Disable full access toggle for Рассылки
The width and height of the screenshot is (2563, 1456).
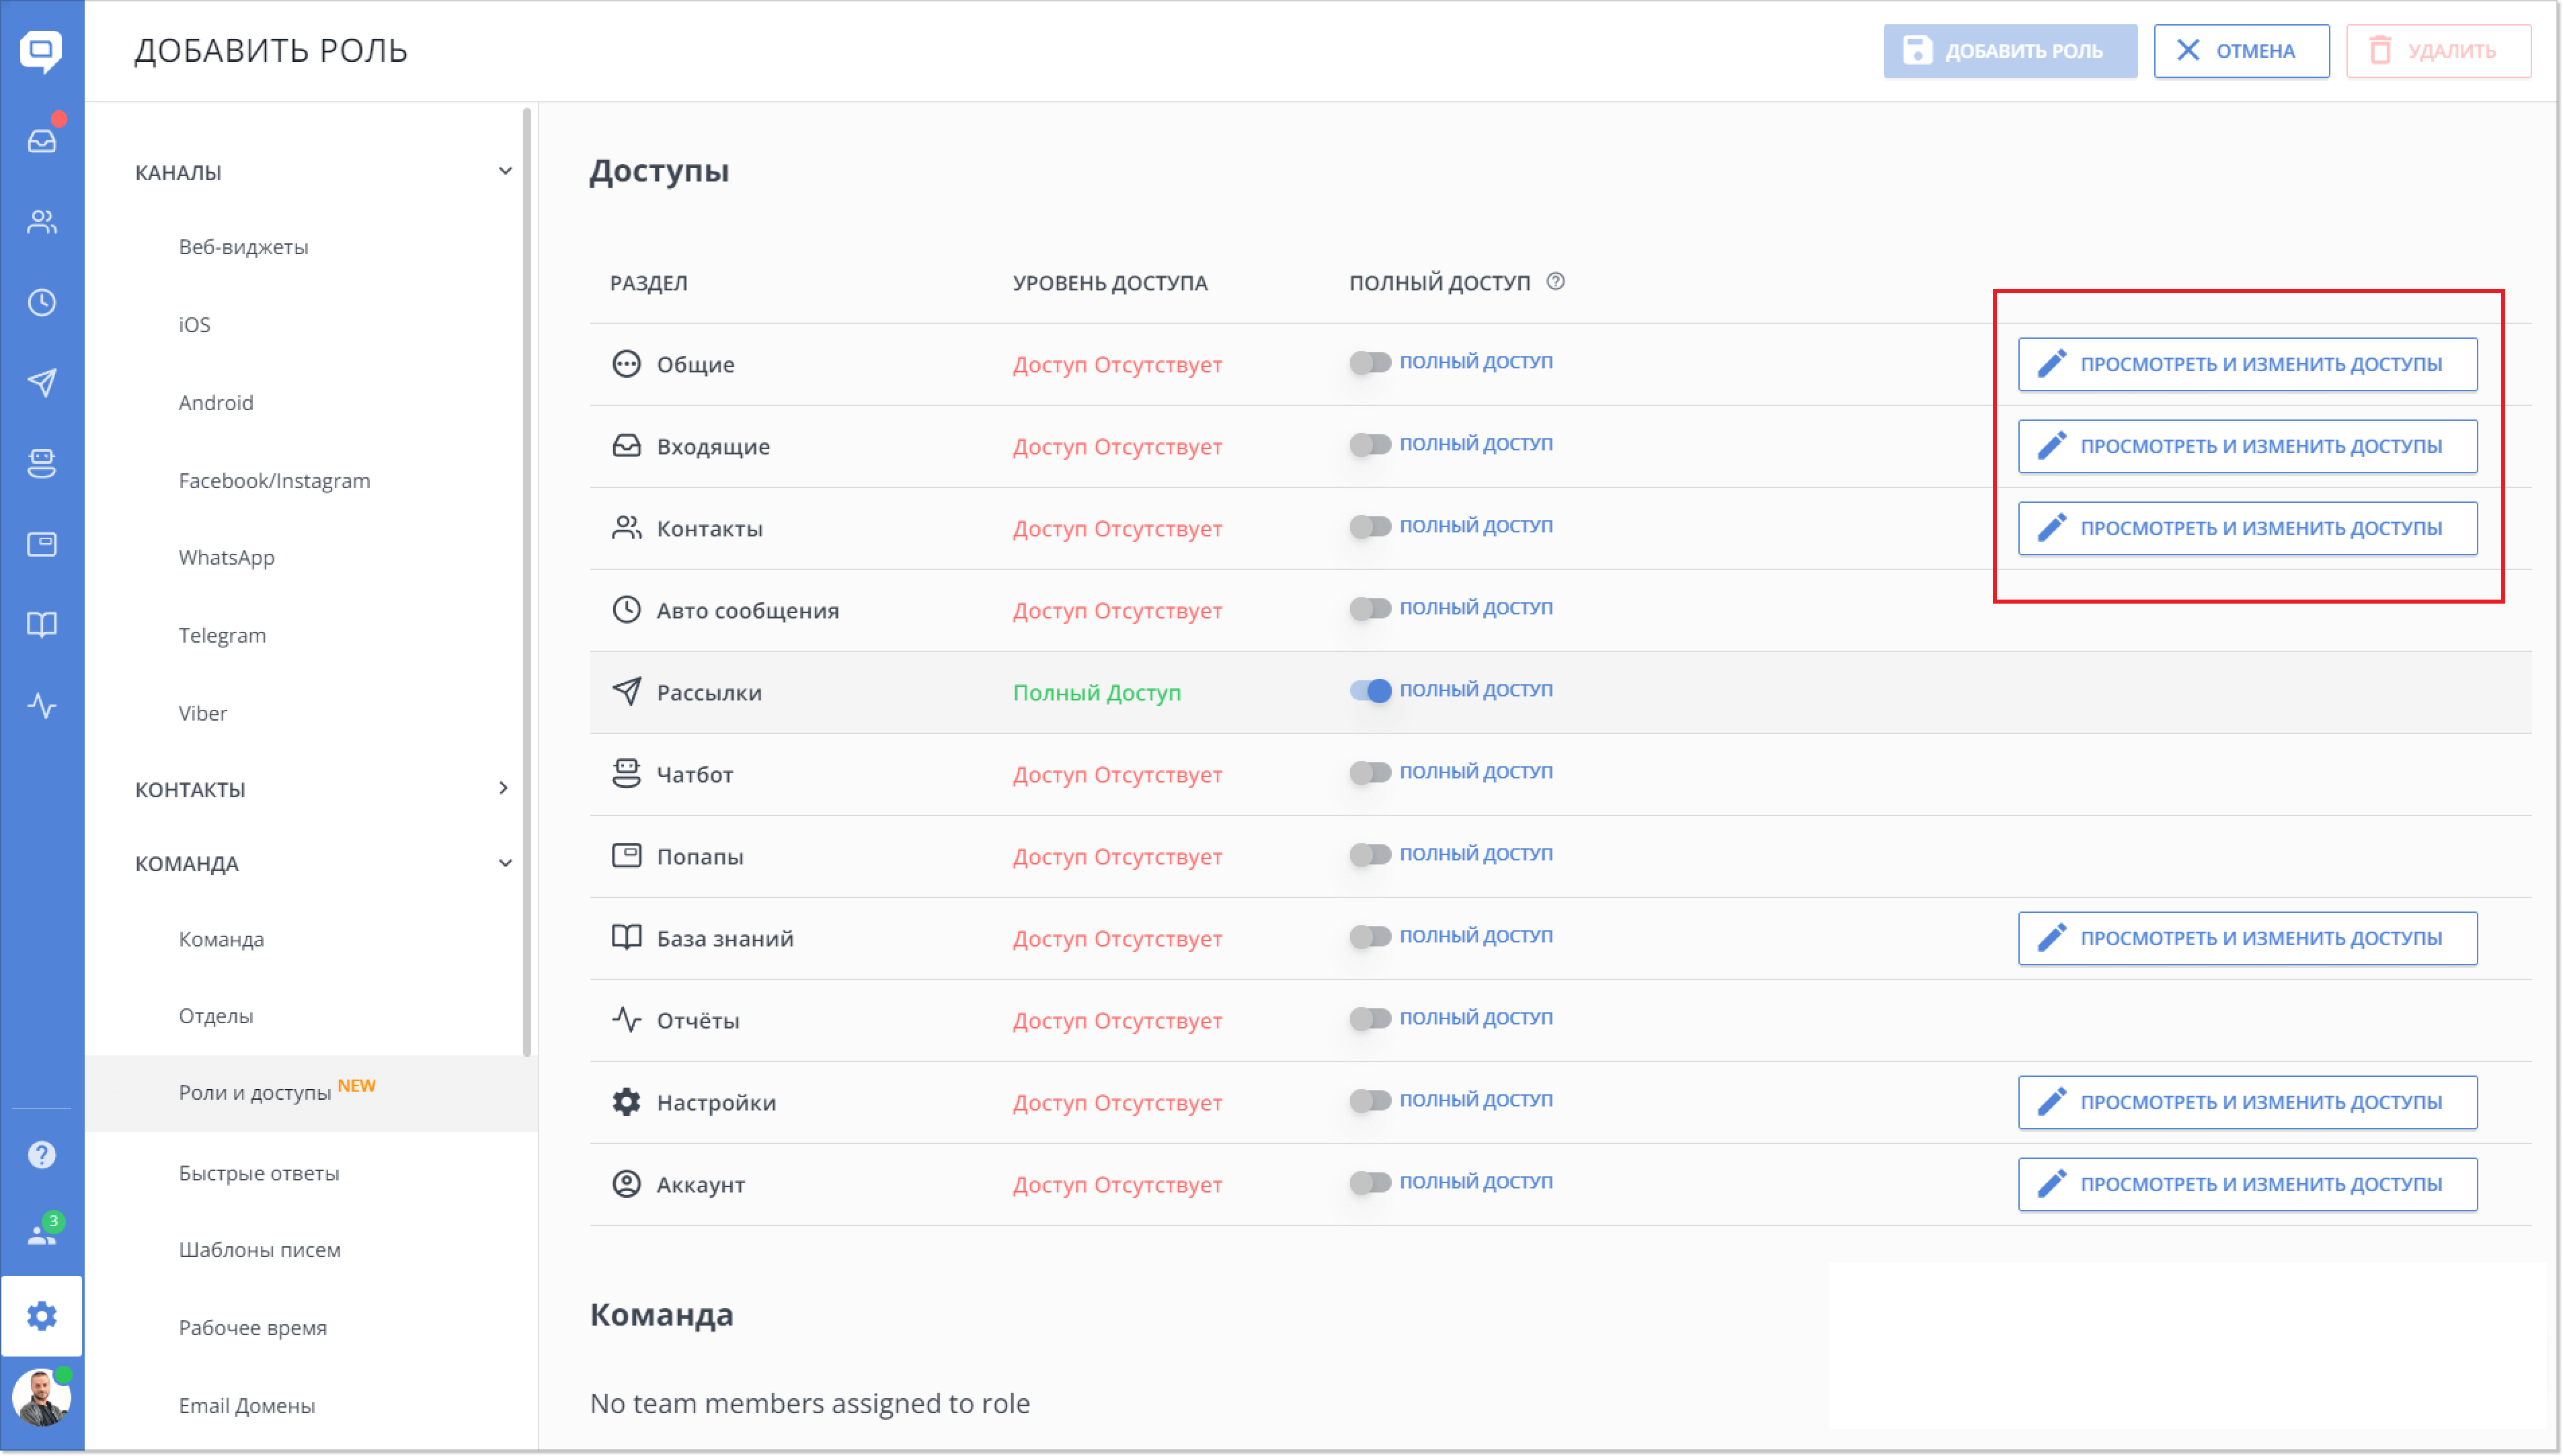pos(1370,691)
